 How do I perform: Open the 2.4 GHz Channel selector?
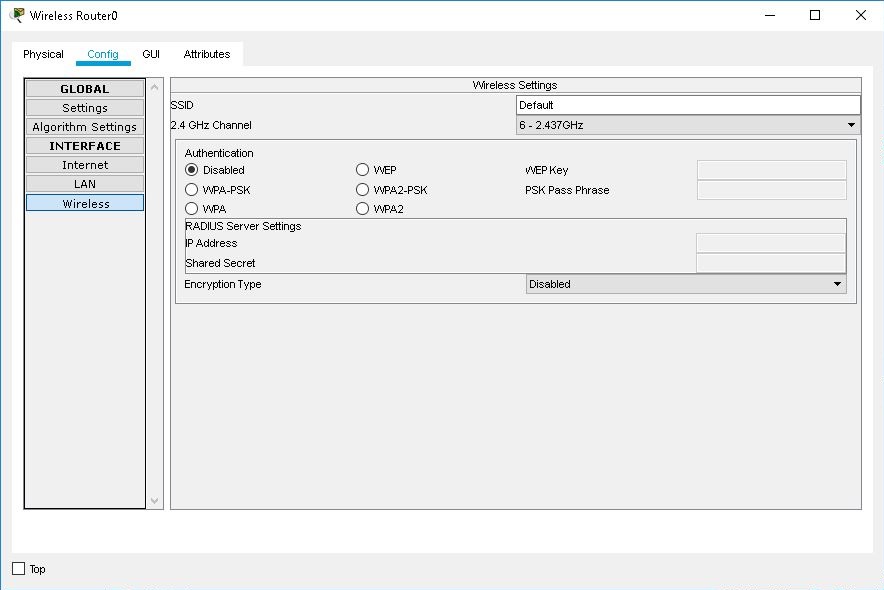pos(687,124)
